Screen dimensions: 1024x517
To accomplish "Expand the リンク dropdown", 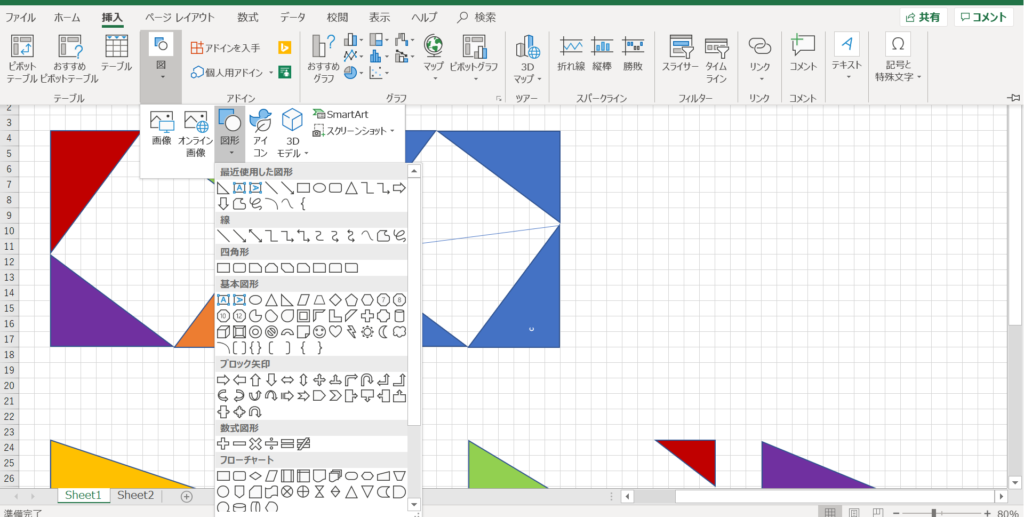I will (x=760, y=79).
